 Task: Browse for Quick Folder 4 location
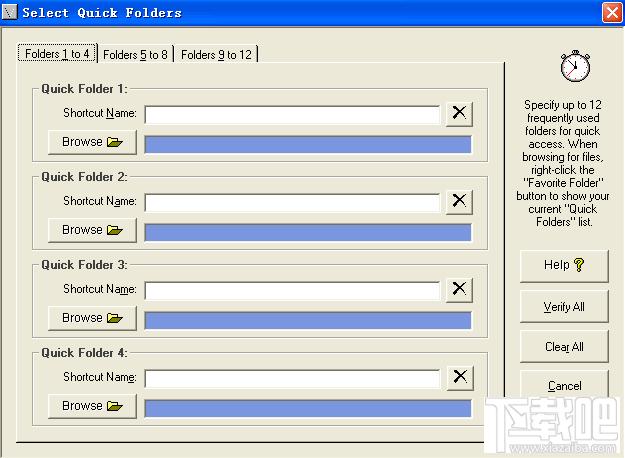point(92,406)
